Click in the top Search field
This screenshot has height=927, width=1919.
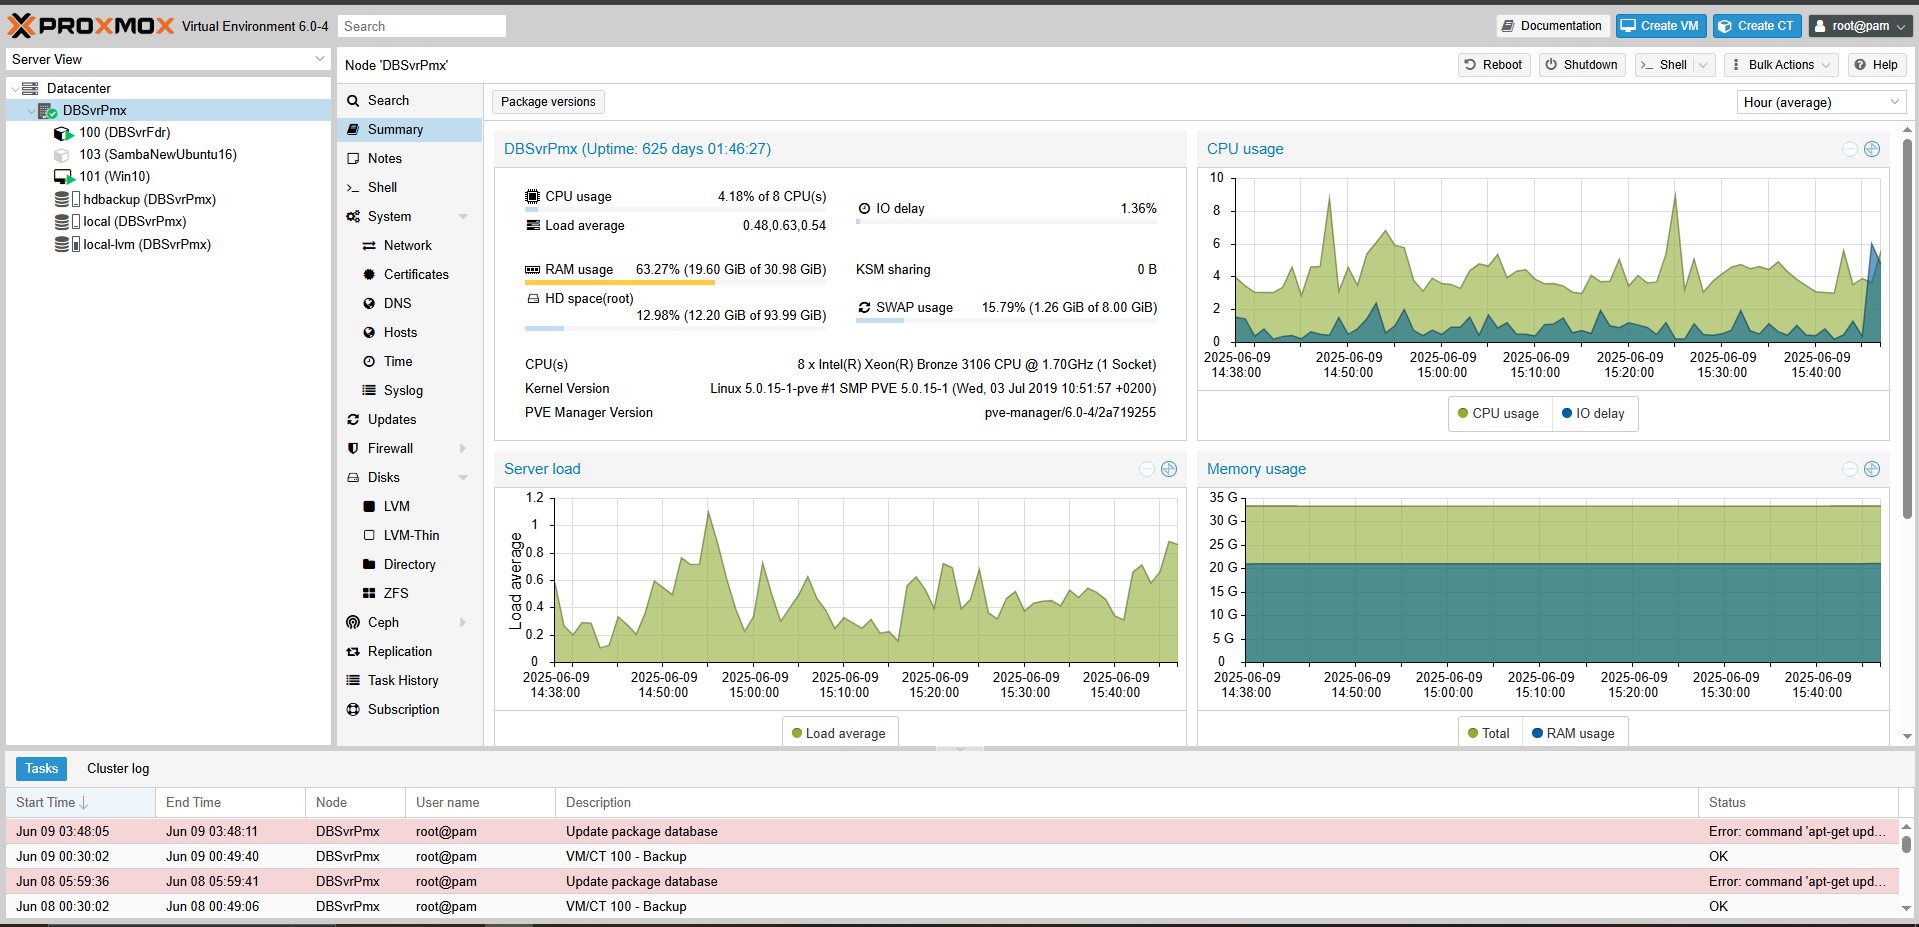pos(421,26)
